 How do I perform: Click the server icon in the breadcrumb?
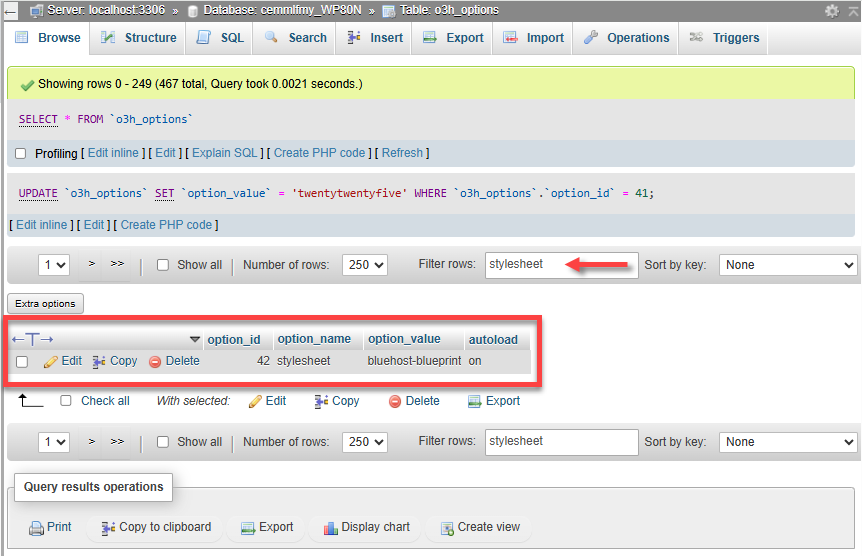37,10
